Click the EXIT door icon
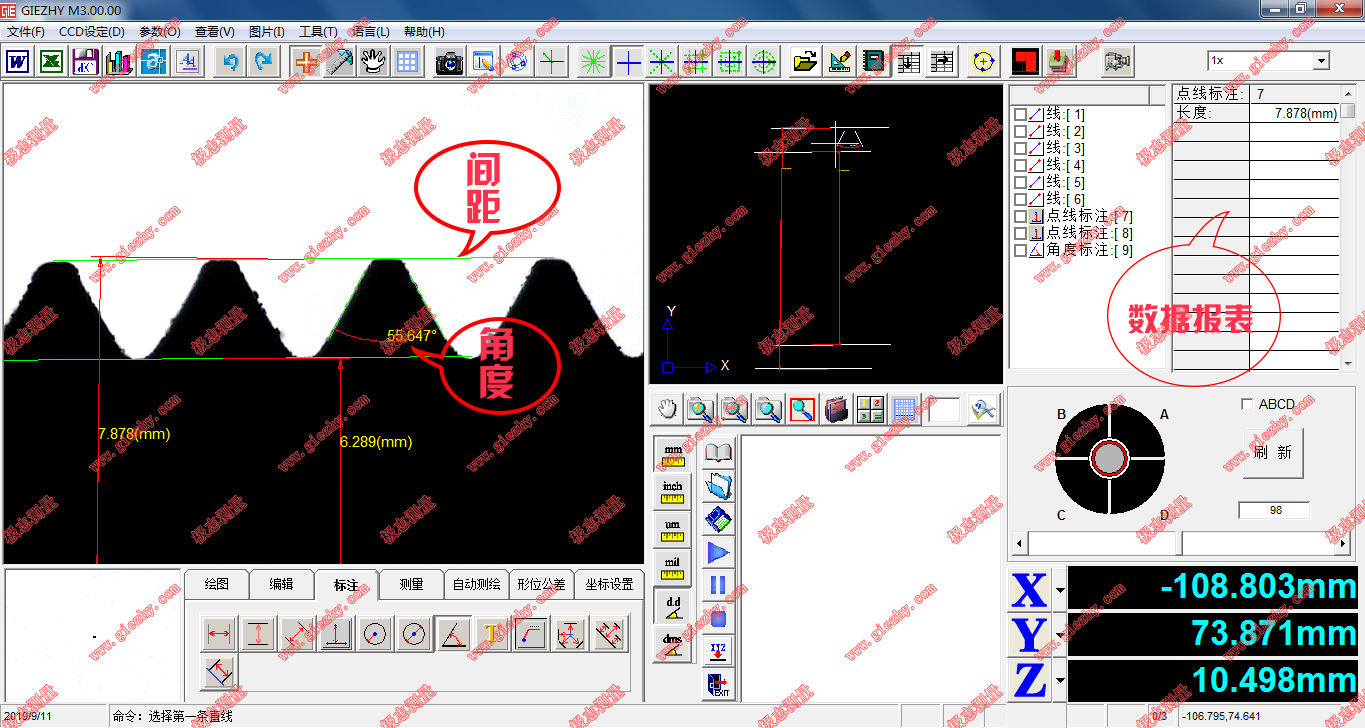The image size is (1365, 728). pyautogui.click(x=718, y=684)
